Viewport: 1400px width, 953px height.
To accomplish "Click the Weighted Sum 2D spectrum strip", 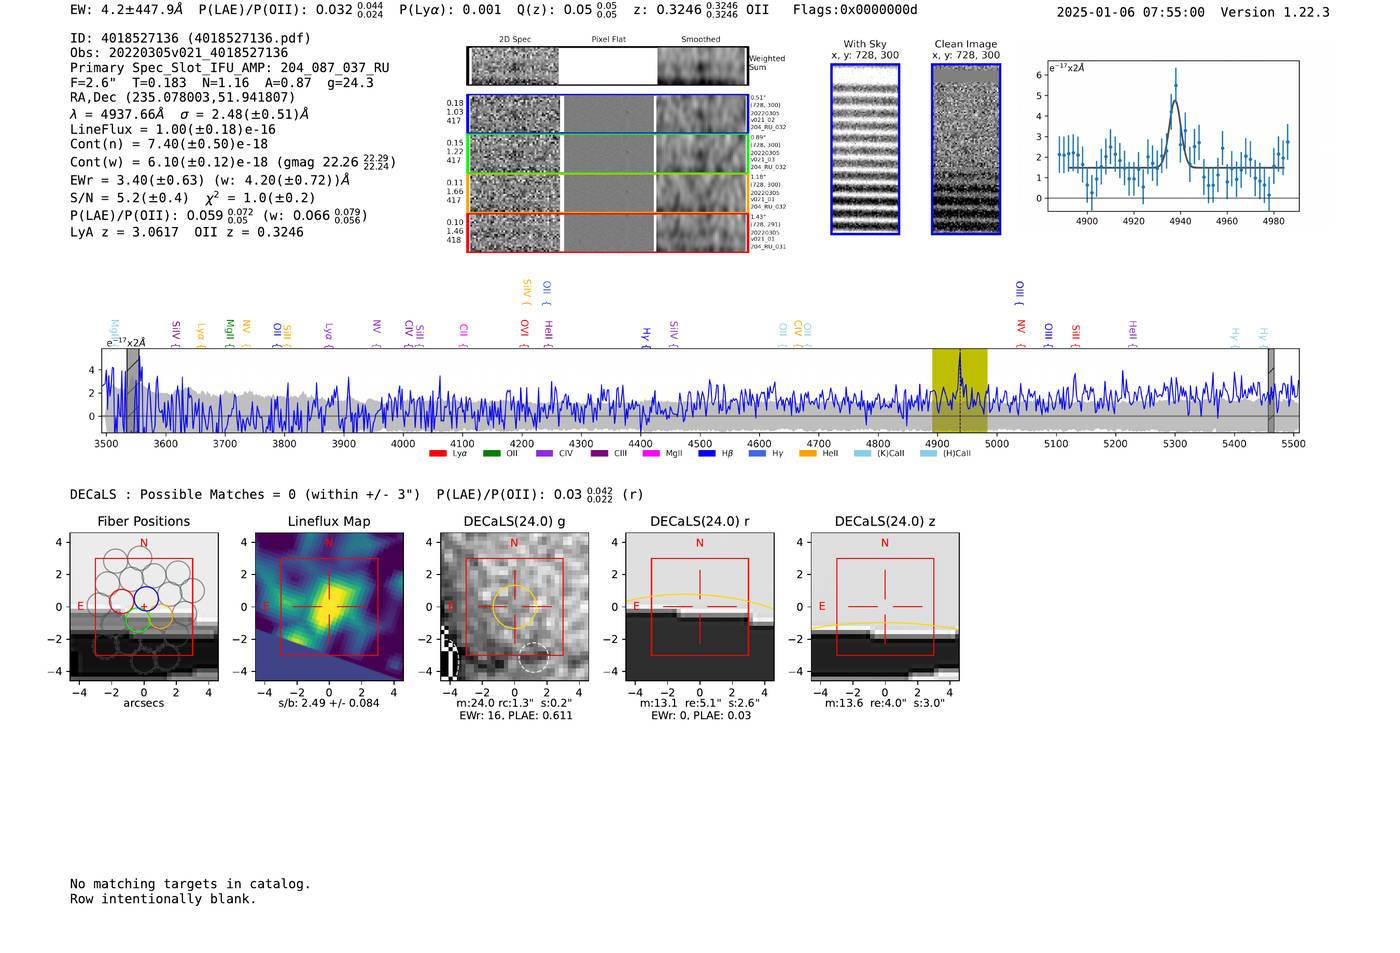I will (607, 66).
